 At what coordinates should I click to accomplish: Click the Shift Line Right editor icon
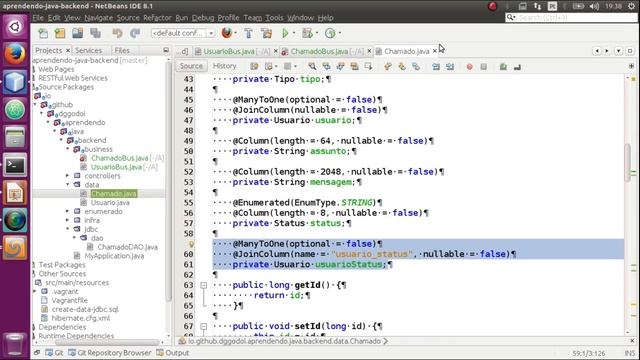(450, 67)
